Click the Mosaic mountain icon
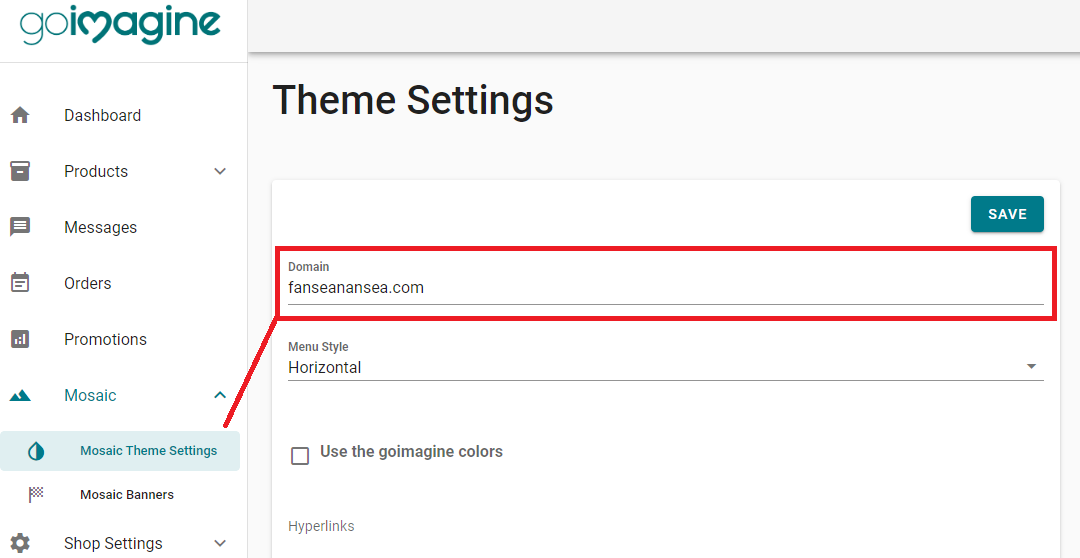The image size is (1080, 558). (x=20, y=395)
